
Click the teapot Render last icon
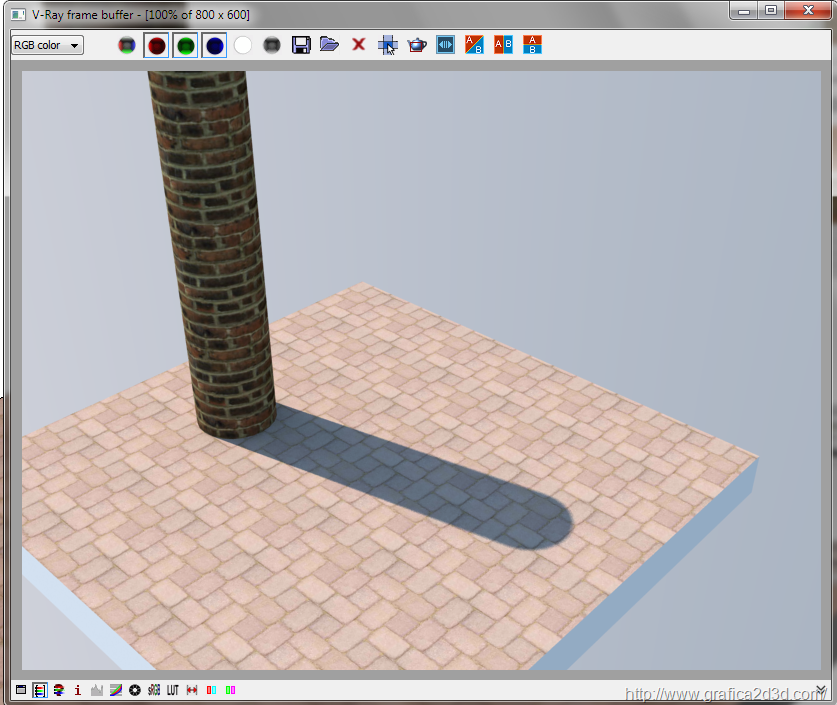coord(416,45)
